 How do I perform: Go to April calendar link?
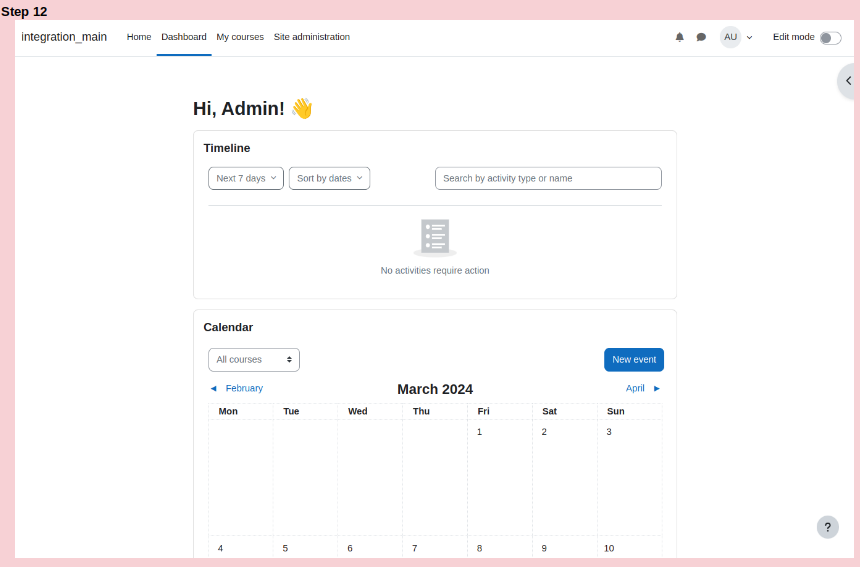635,388
